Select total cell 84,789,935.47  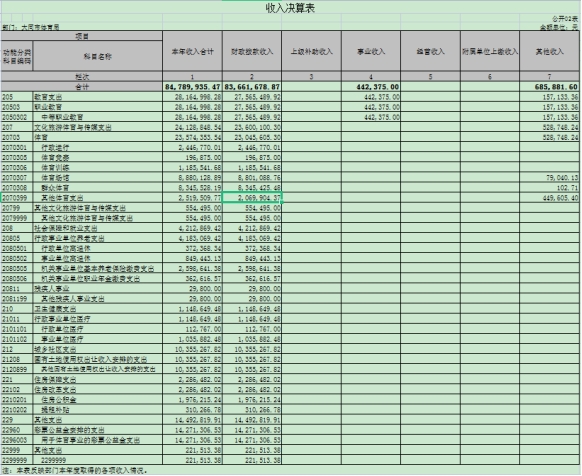(x=192, y=87)
